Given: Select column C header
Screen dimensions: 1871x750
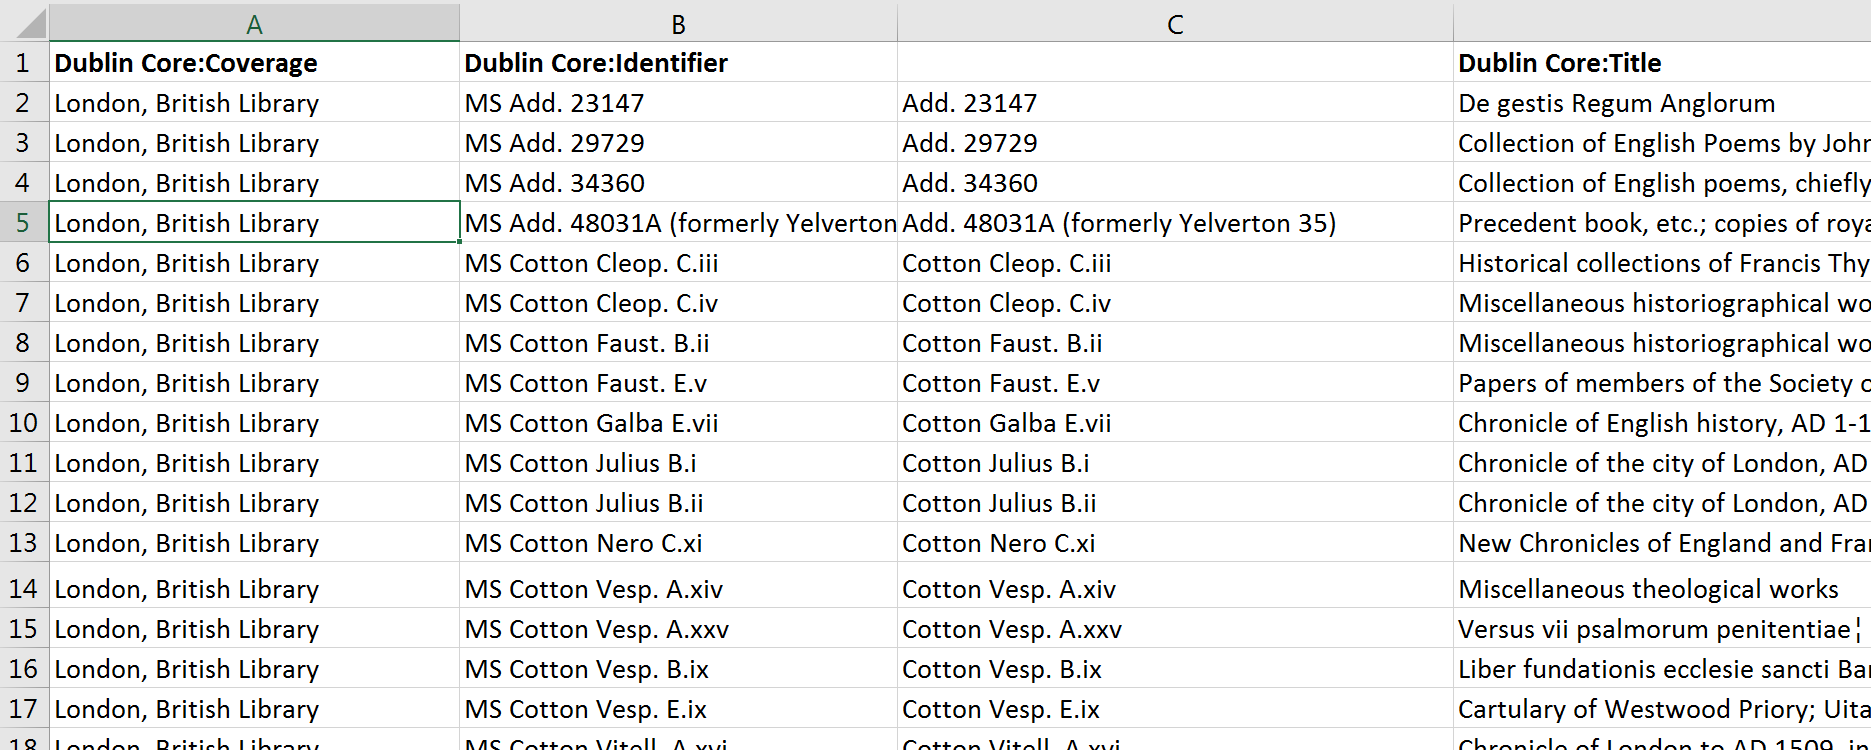Looking at the screenshot, I should (1175, 24).
